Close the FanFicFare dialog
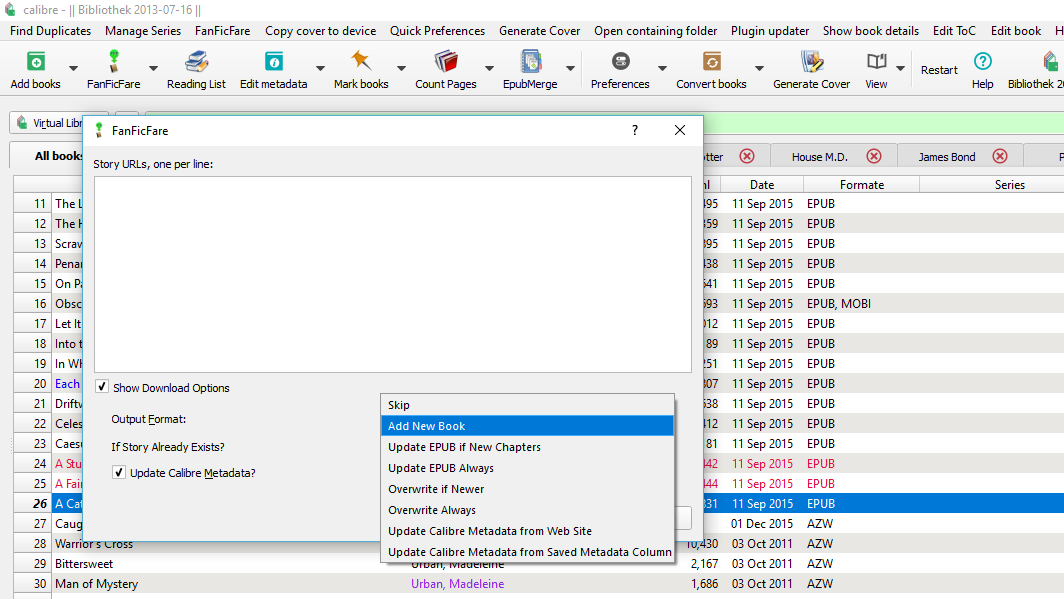Viewport: 1064px width, 599px height. 680,130
